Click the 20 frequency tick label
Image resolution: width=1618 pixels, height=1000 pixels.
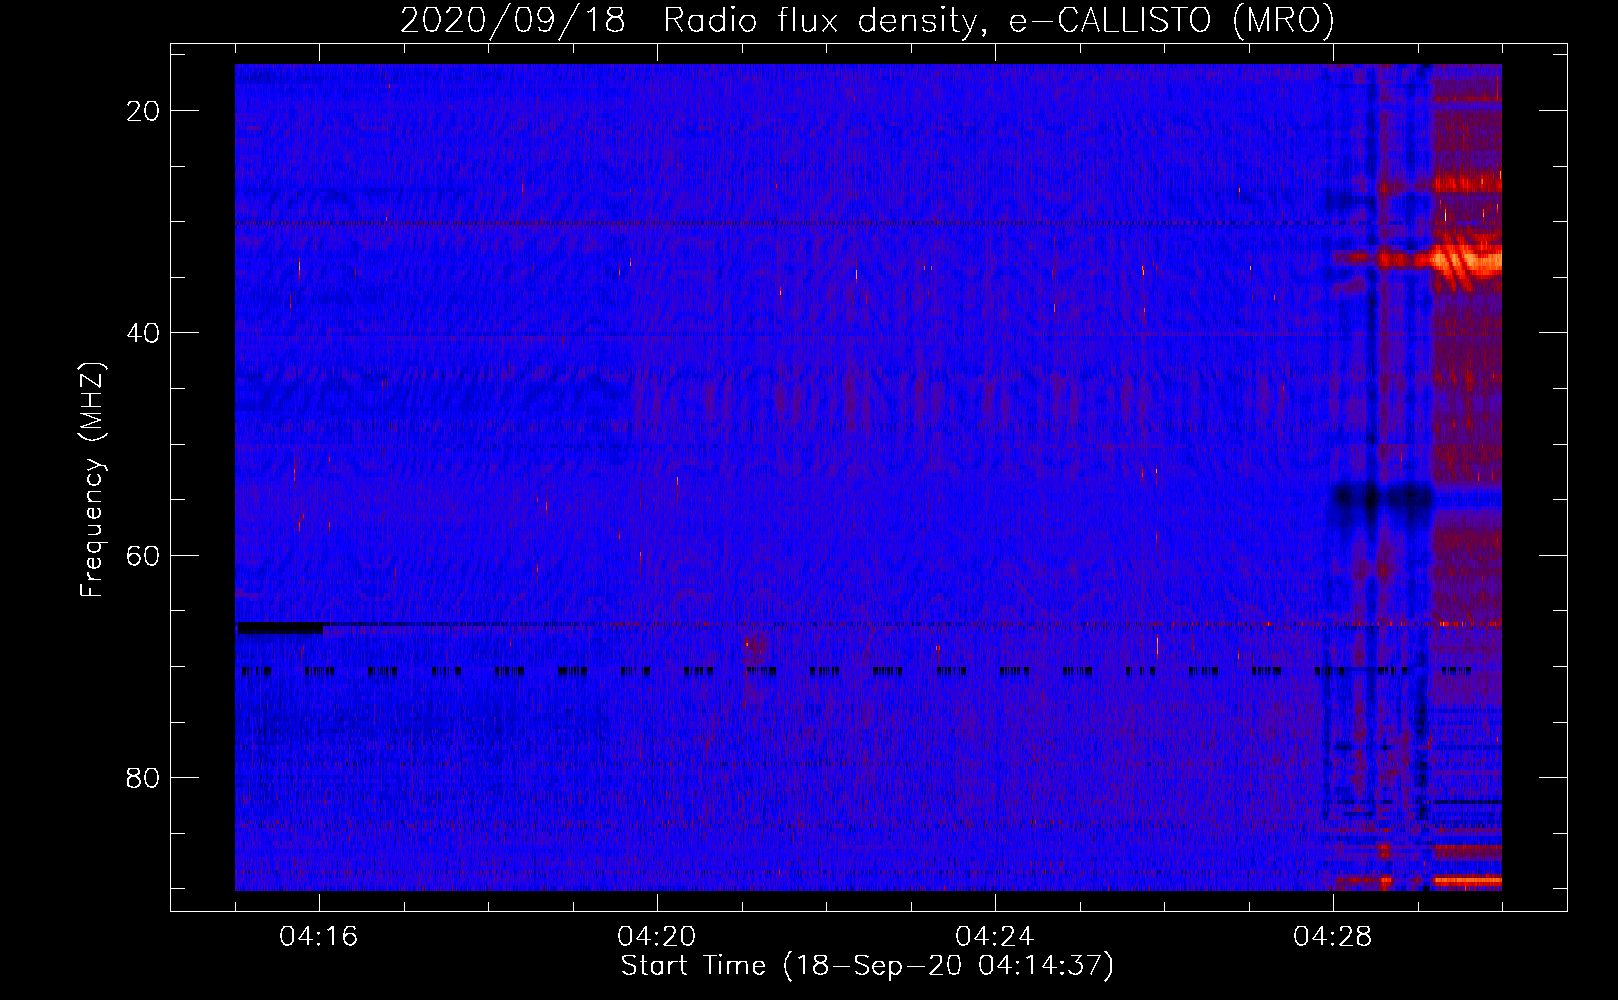click(x=144, y=111)
